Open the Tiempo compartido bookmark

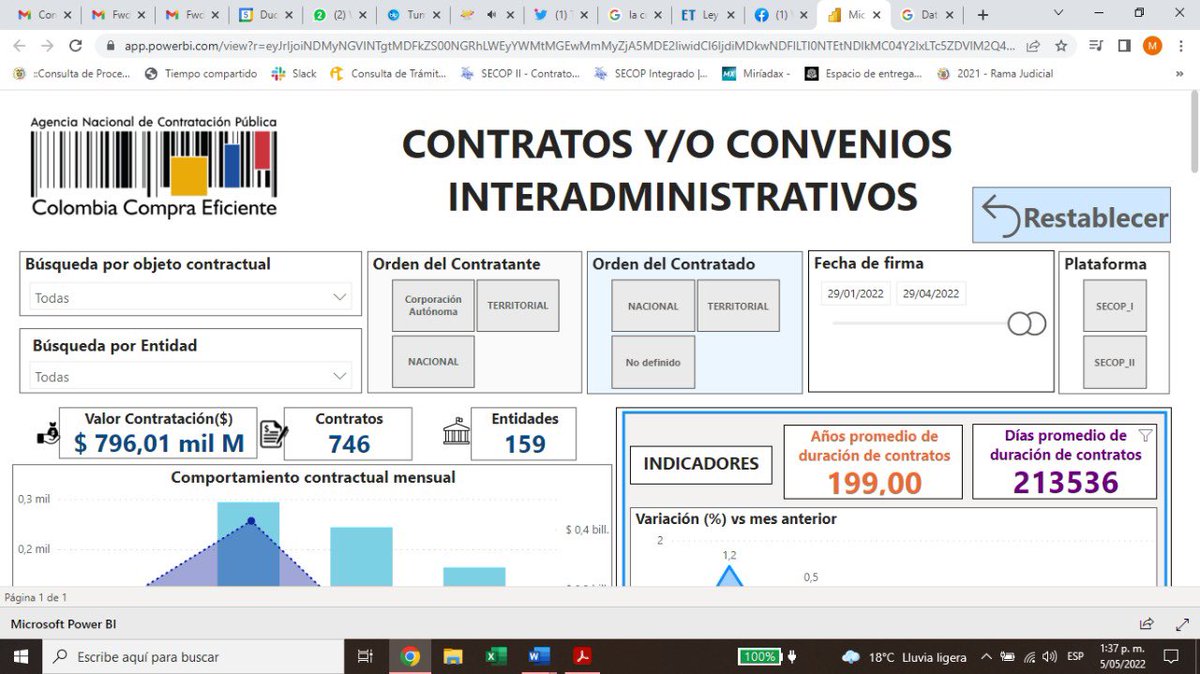click(x=201, y=74)
